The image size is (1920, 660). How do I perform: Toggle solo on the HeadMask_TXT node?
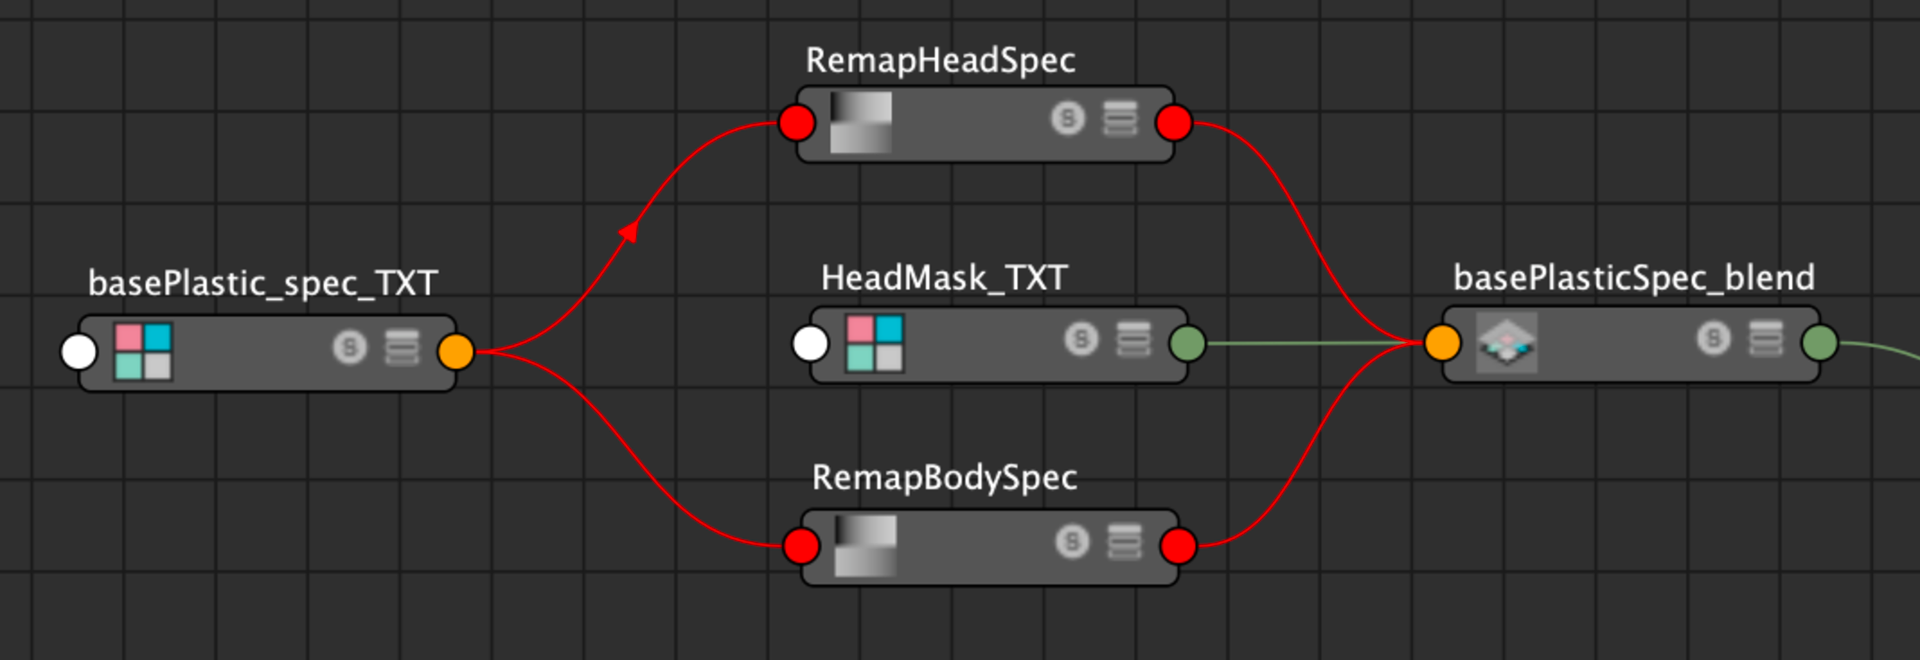(1081, 339)
